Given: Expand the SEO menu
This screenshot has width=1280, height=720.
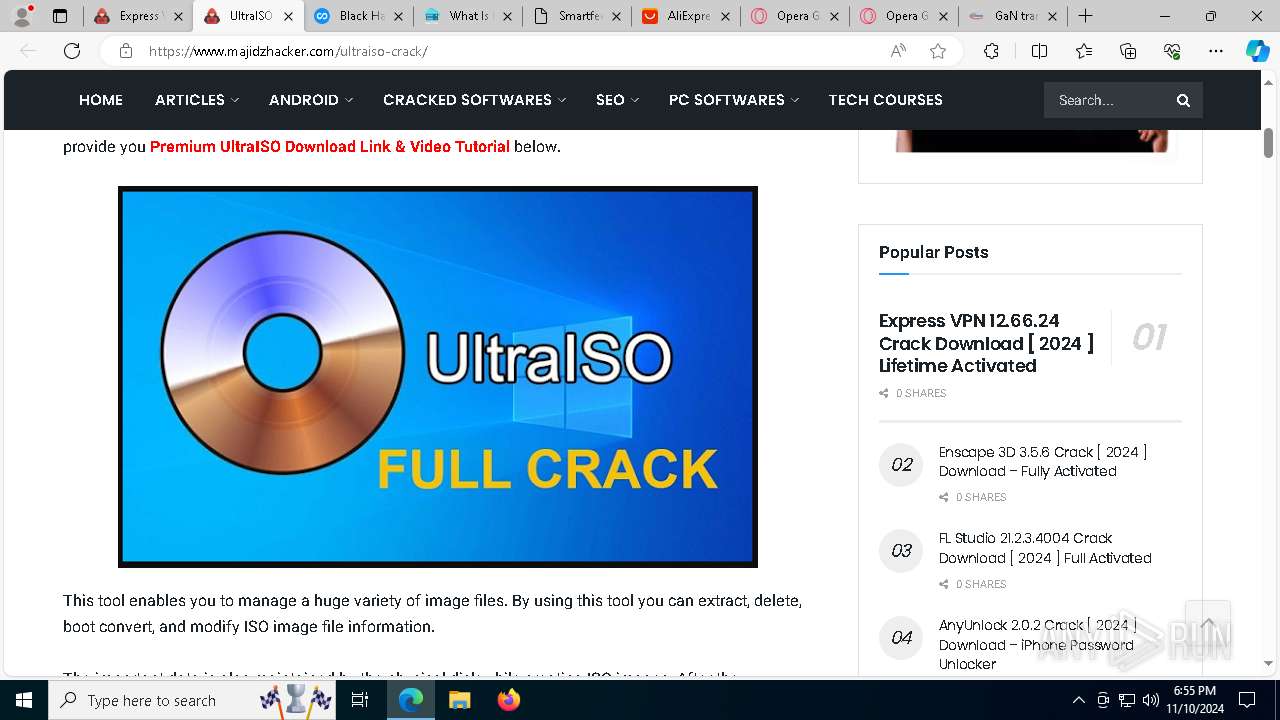Looking at the screenshot, I should [x=617, y=100].
